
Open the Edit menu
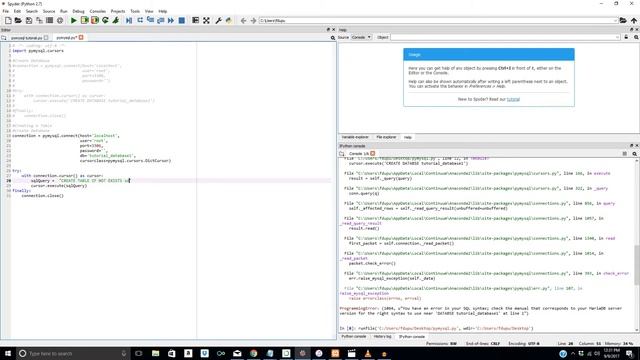pyautogui.click(x=17, y=11)
